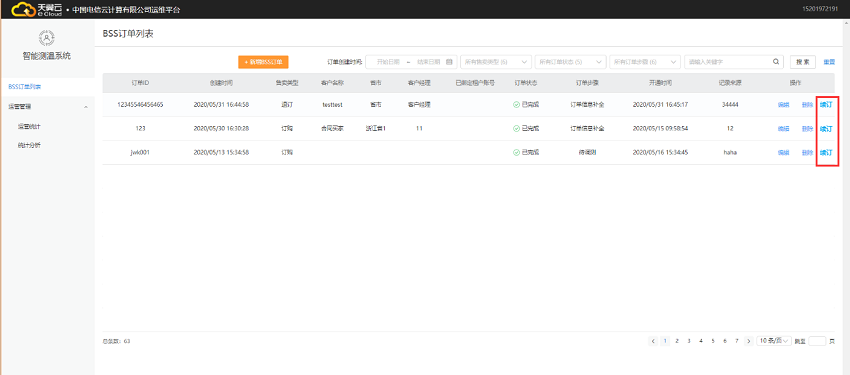Click the 开通时间 column header
Screen dimensions: 850x375
(x=660, y=83)
